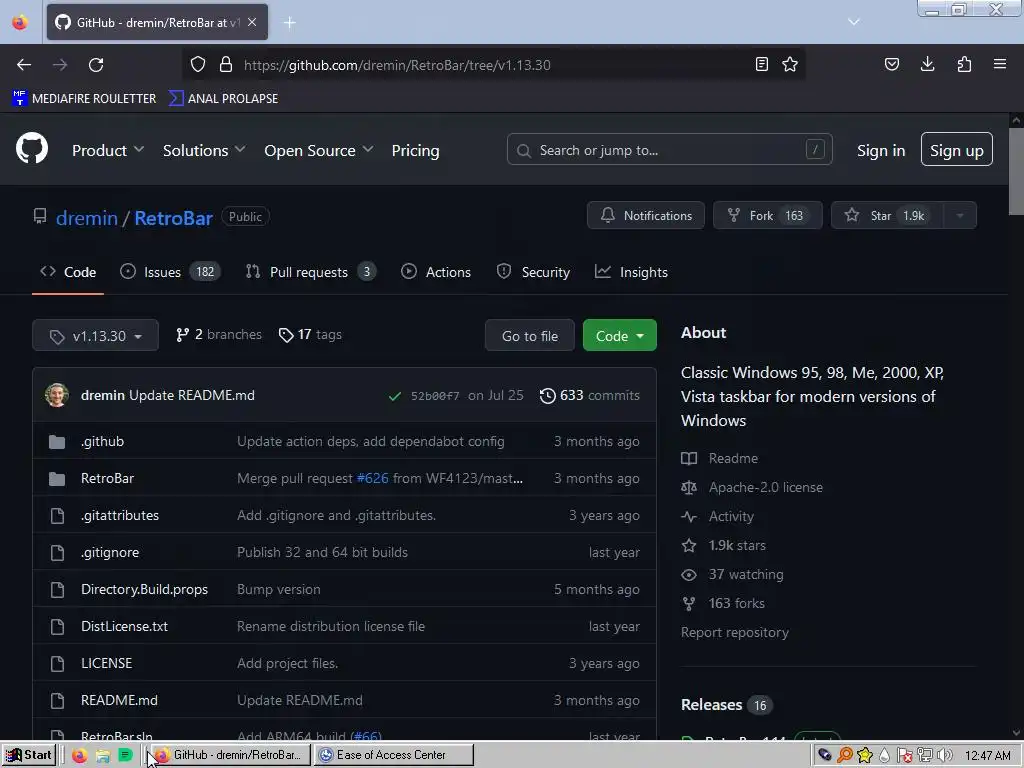Open commit hash 52b00f7
Viewport: 1024px width, 768px height.
point(435,396)
